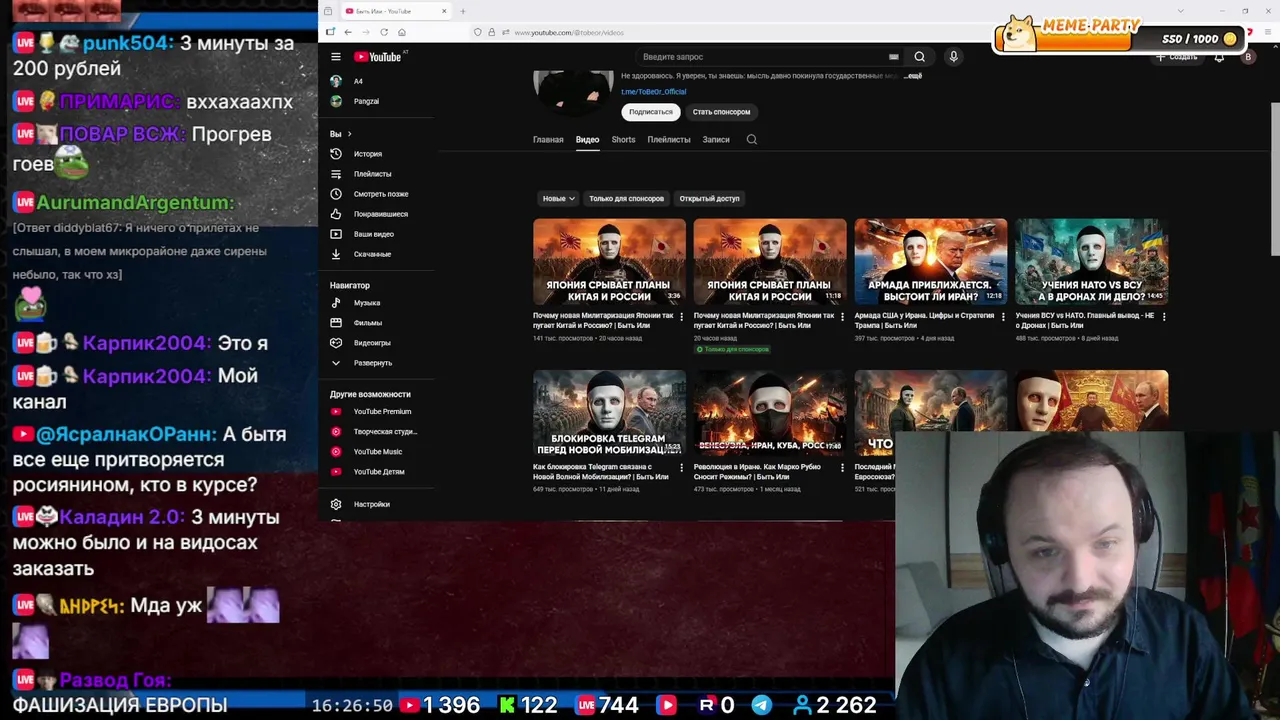
Task: Click the Создать create button
Action: 1177,57
